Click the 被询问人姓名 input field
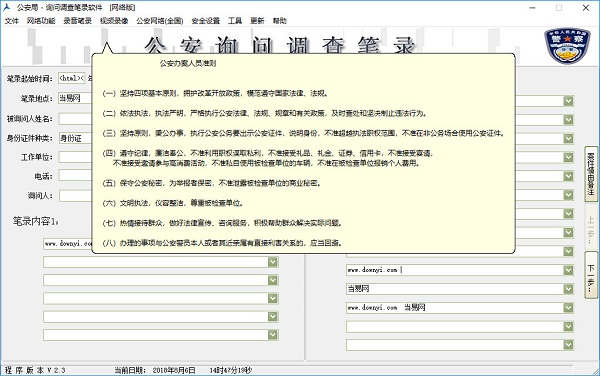Image resolution: width=600 pixels, height=376 pixels. [75, 119]
